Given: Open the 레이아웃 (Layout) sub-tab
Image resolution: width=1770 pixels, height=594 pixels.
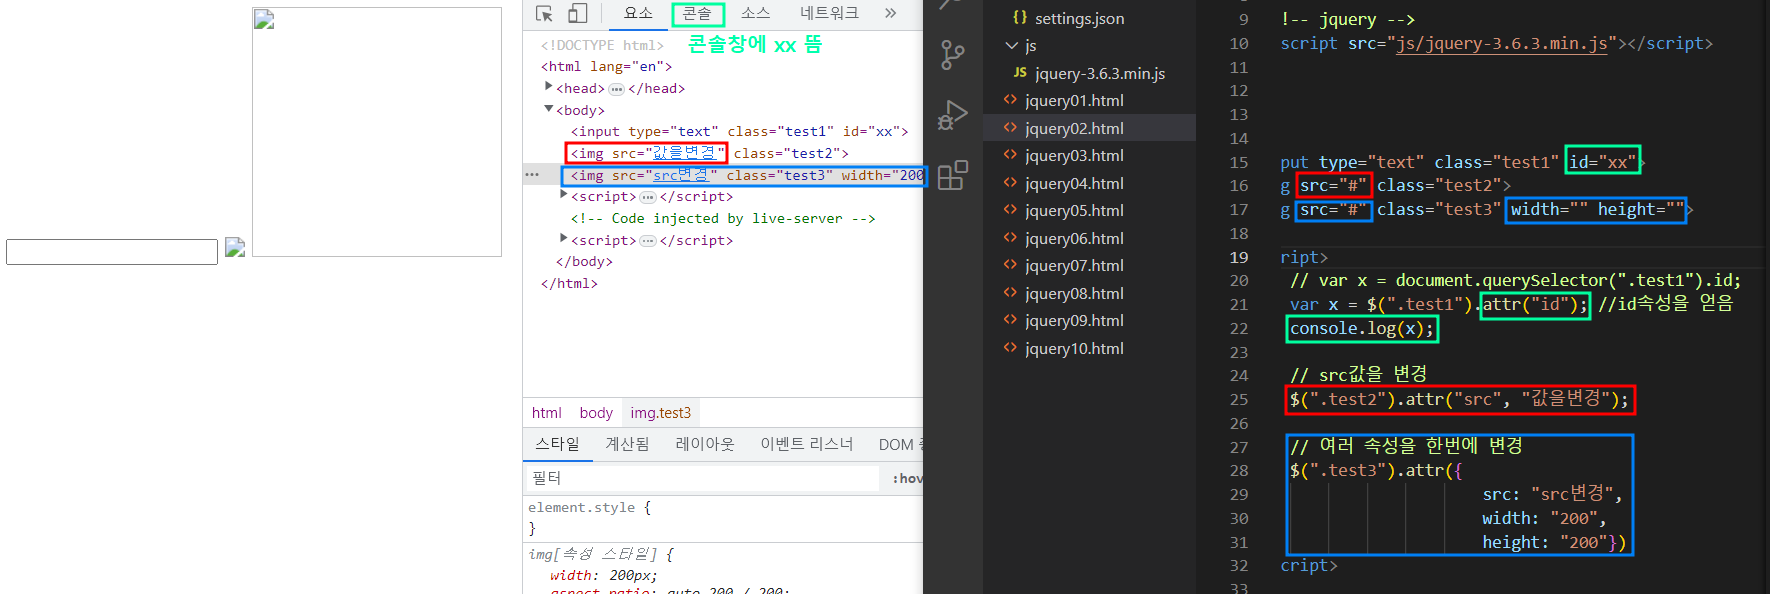Looking at the screenshot, I should (x=705, y=445).
